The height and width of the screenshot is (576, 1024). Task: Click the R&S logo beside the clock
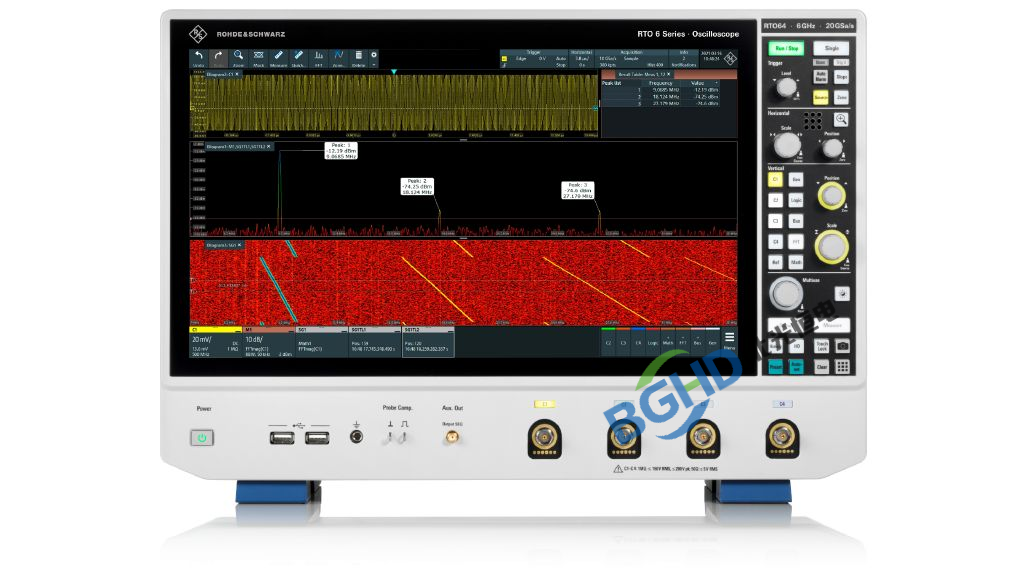coord(730,58)
